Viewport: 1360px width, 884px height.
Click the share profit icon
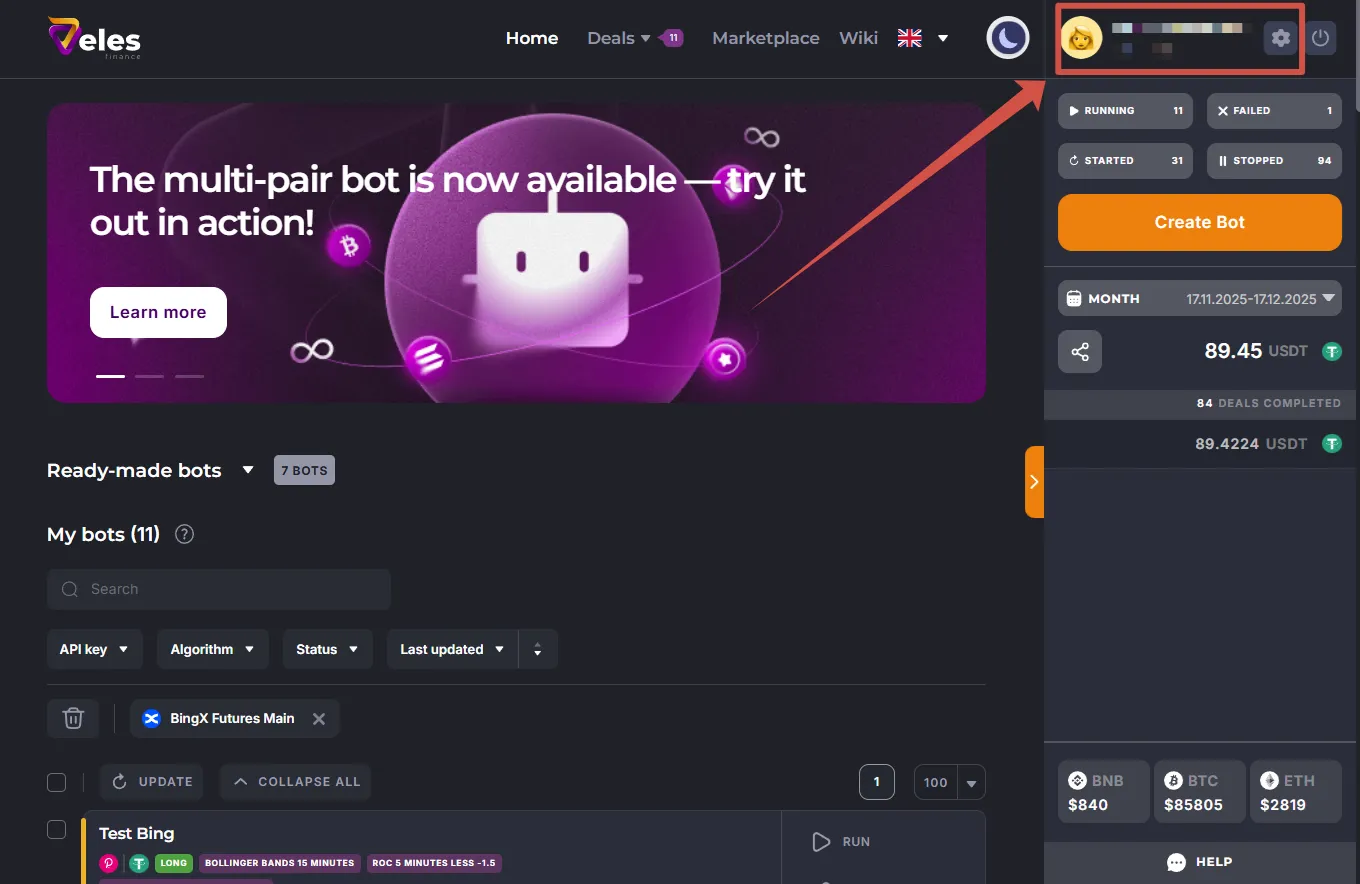click(x=1080, y=352)
